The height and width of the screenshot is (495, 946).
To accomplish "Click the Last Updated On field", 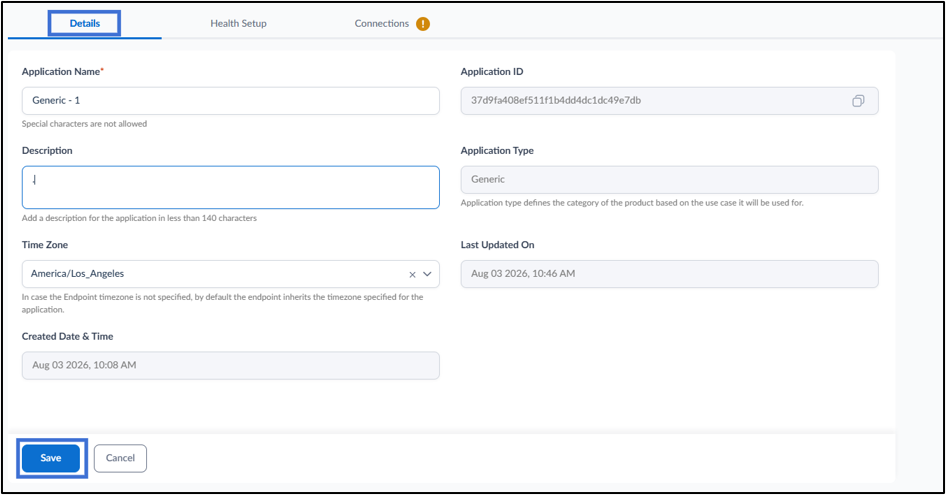I will tap(669, 274).
